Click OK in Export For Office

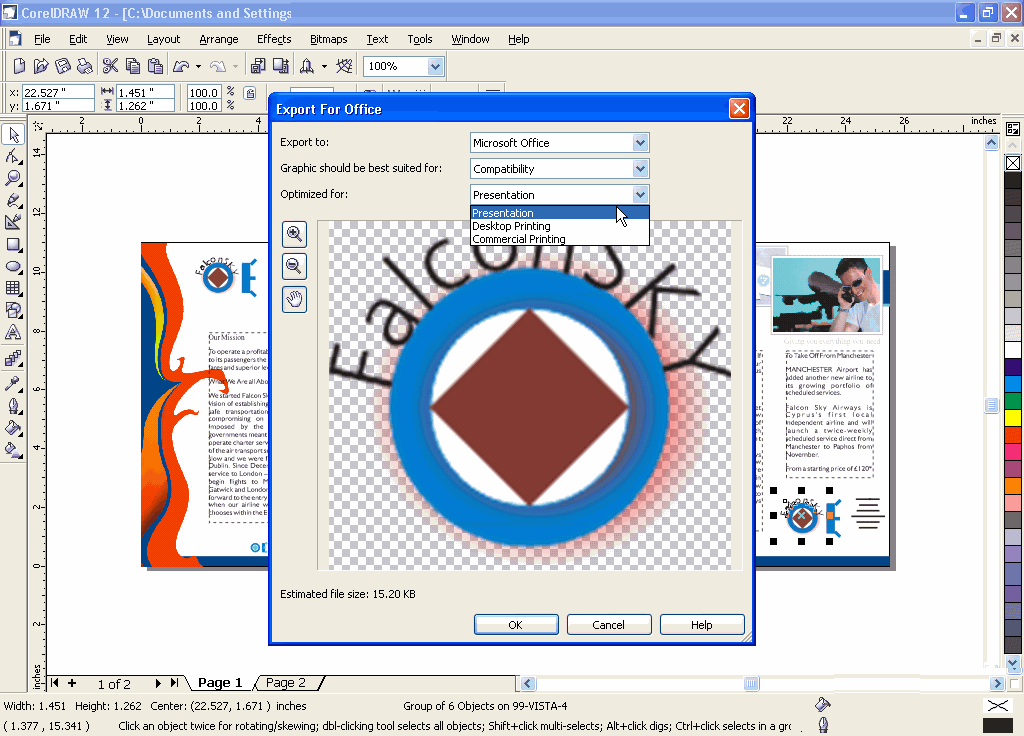(x=516, y=625)
